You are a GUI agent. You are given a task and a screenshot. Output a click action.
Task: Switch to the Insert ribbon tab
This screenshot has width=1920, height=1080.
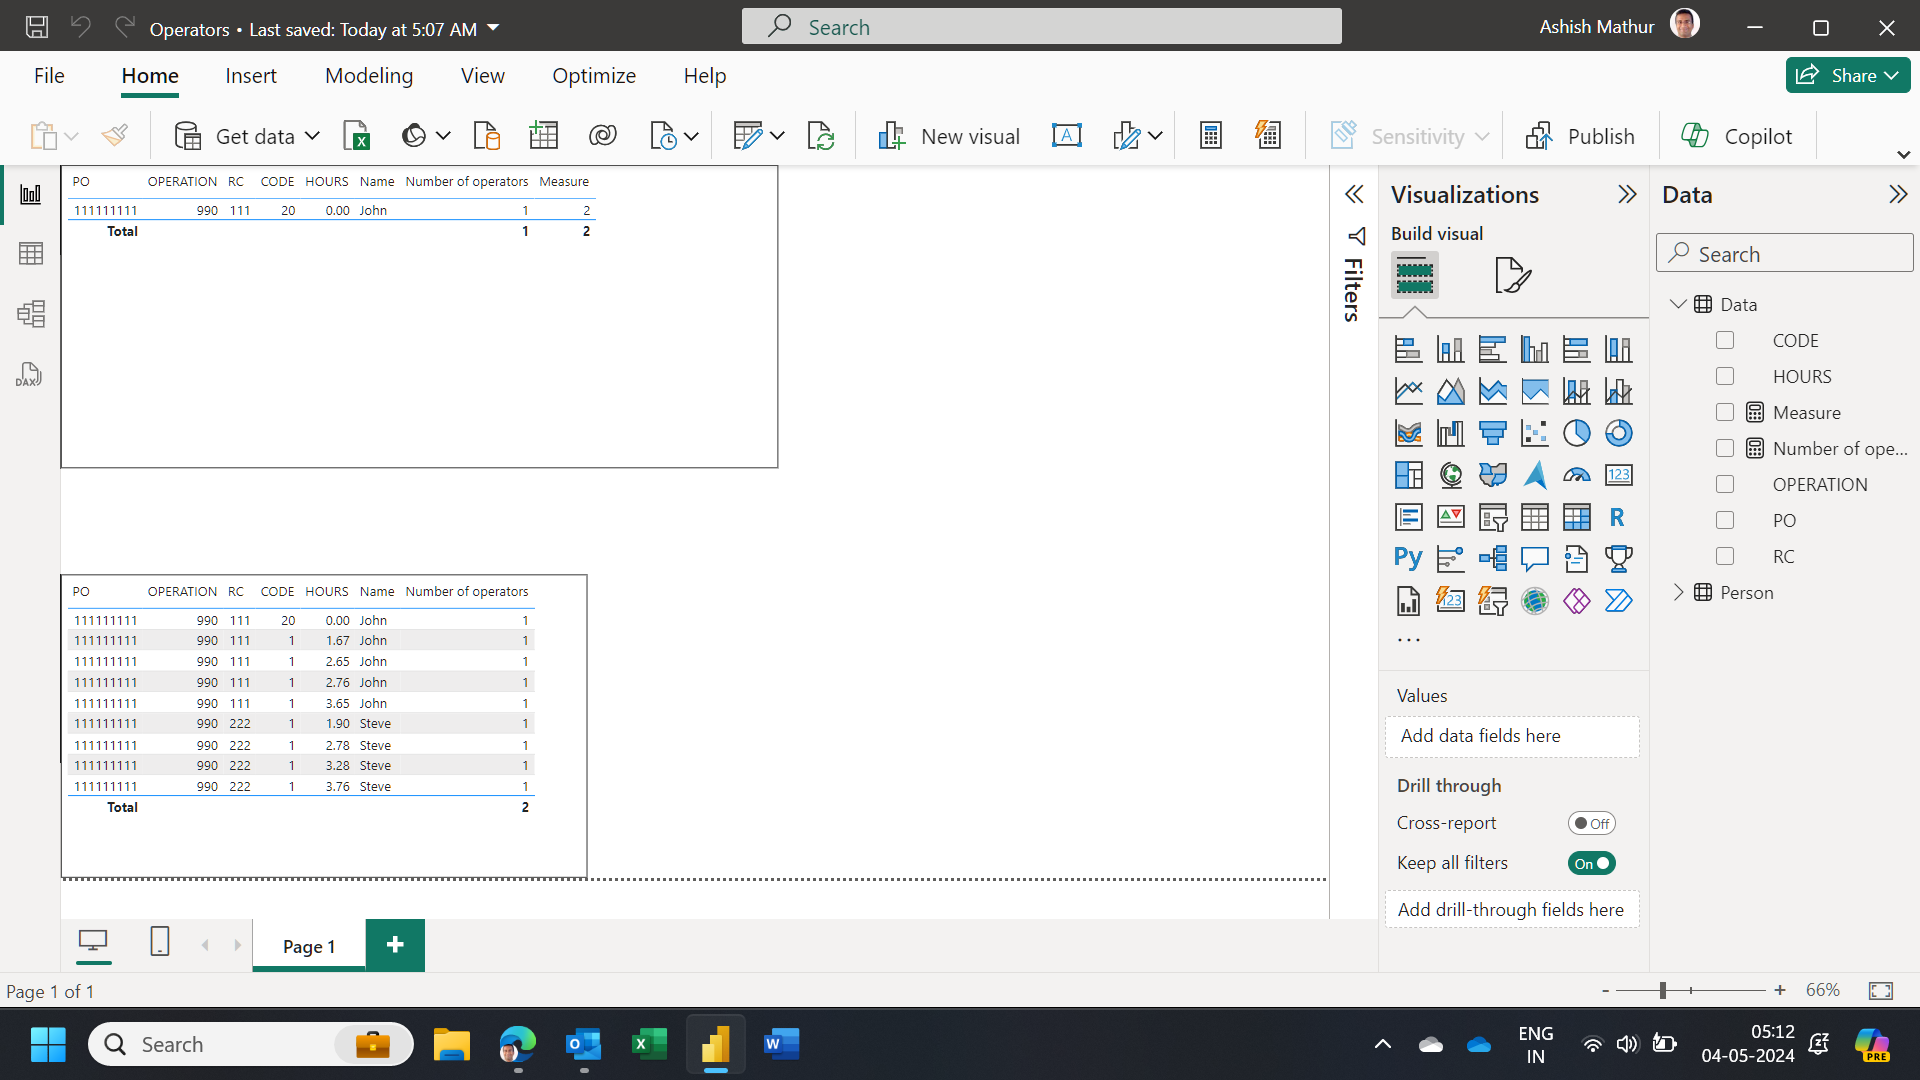pyautogui.click(x=251, y=76)
